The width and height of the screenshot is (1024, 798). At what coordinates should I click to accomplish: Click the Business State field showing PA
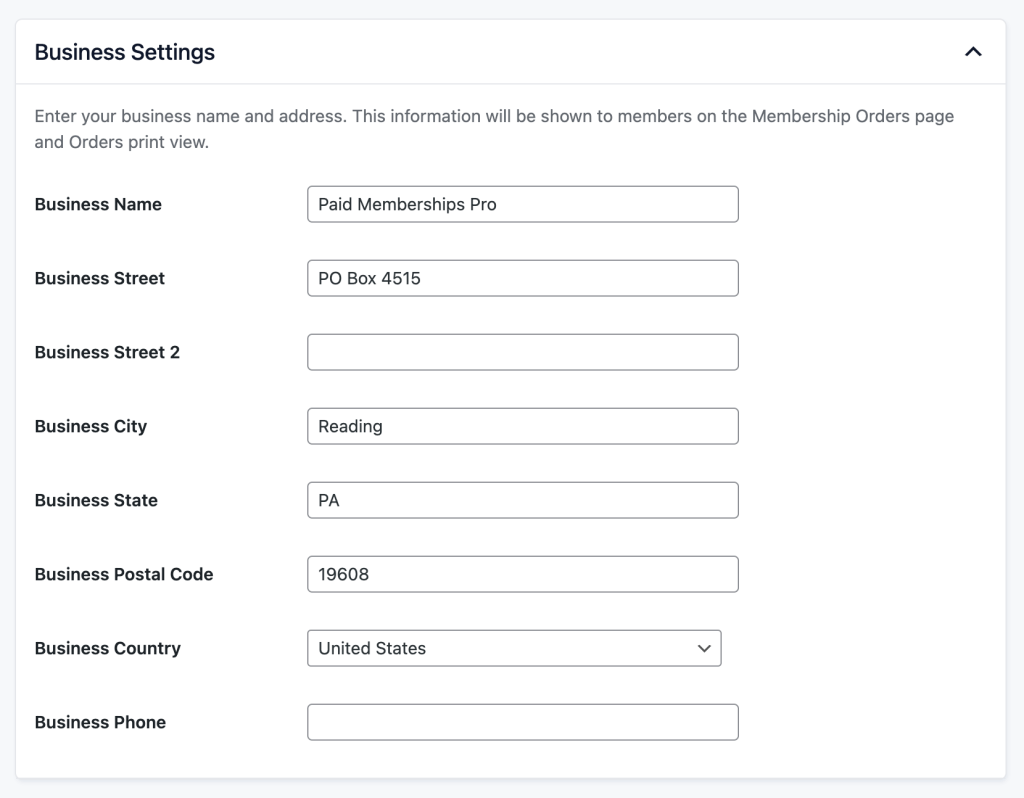click(x=522, y=500)
